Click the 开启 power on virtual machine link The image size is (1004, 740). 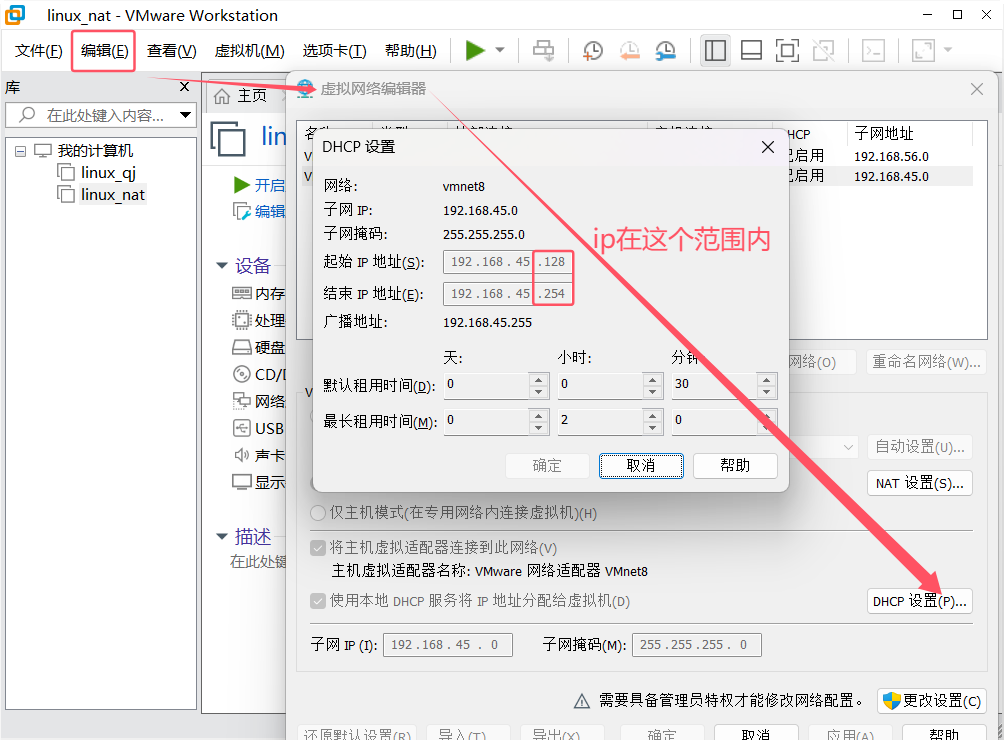coord(269,185)
